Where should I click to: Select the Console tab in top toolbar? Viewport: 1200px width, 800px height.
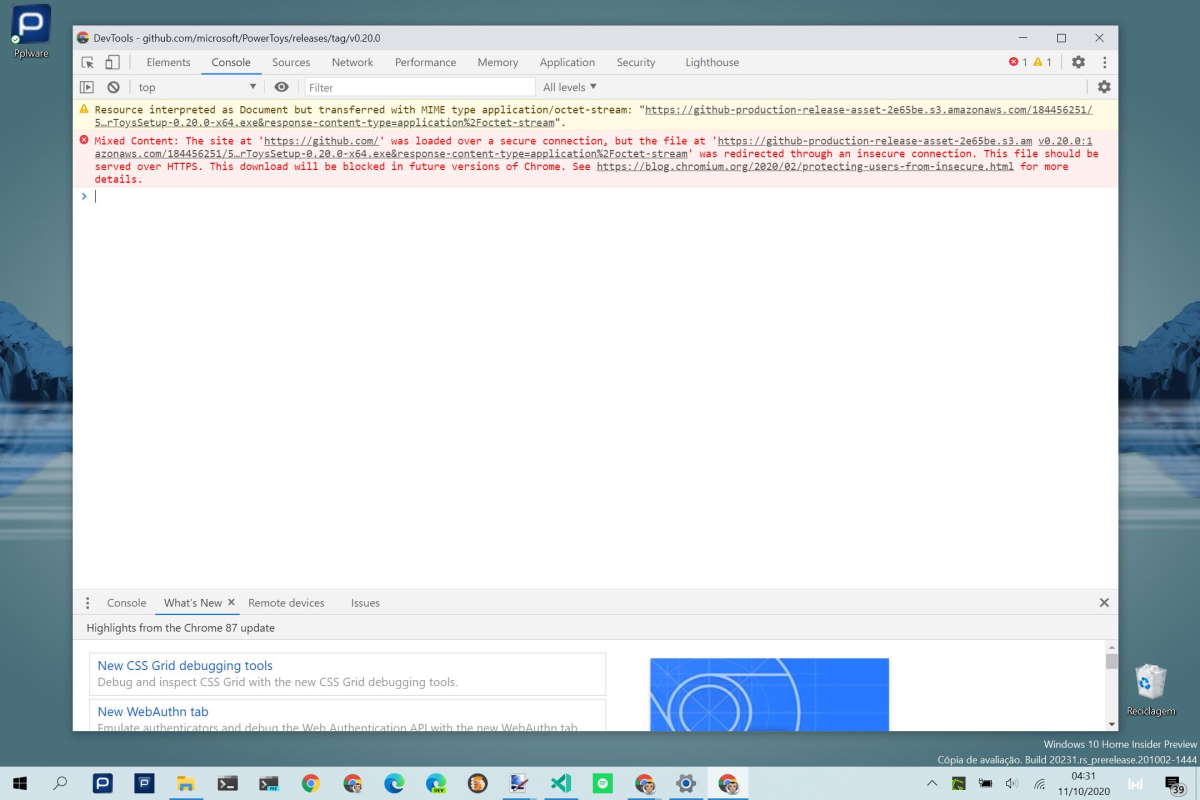click(231, 62)
